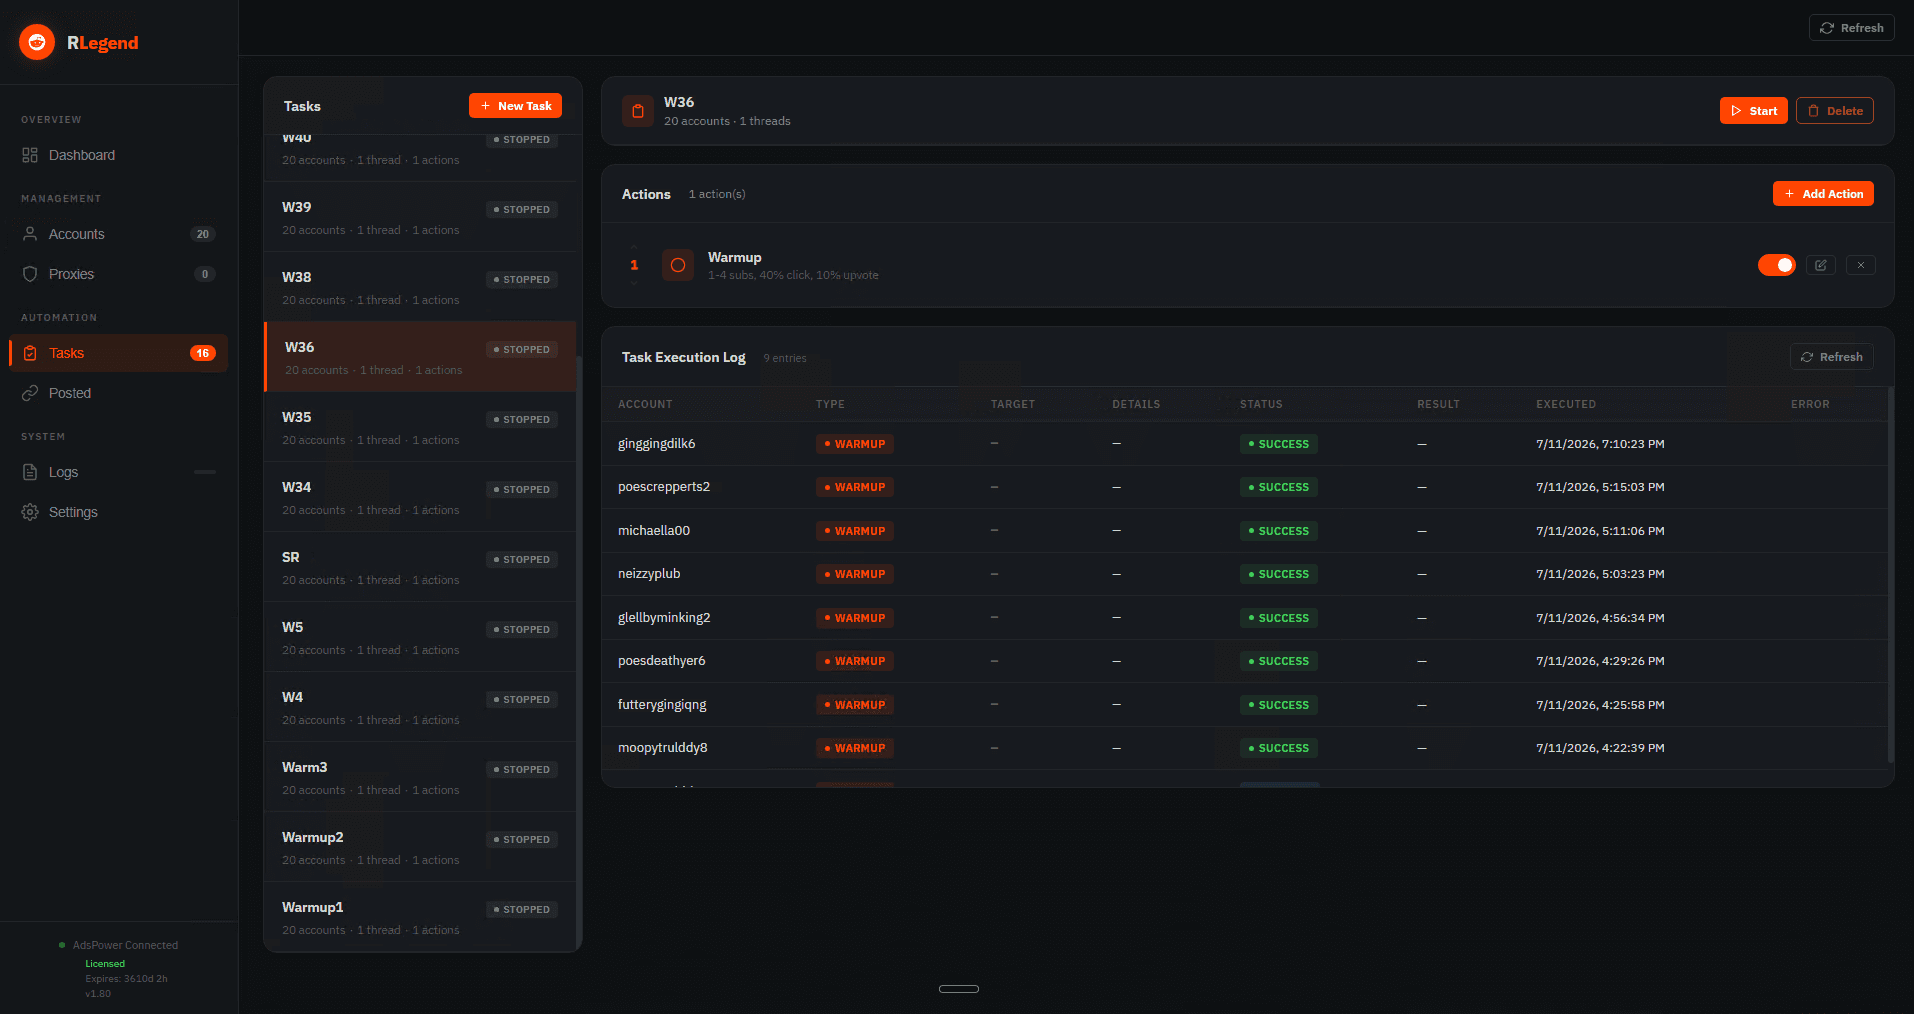The height and width of the screenshot is (1014, 1914).
Task: Select task W35 in the list
Action: pyautogui.click(x=420, y=427)
